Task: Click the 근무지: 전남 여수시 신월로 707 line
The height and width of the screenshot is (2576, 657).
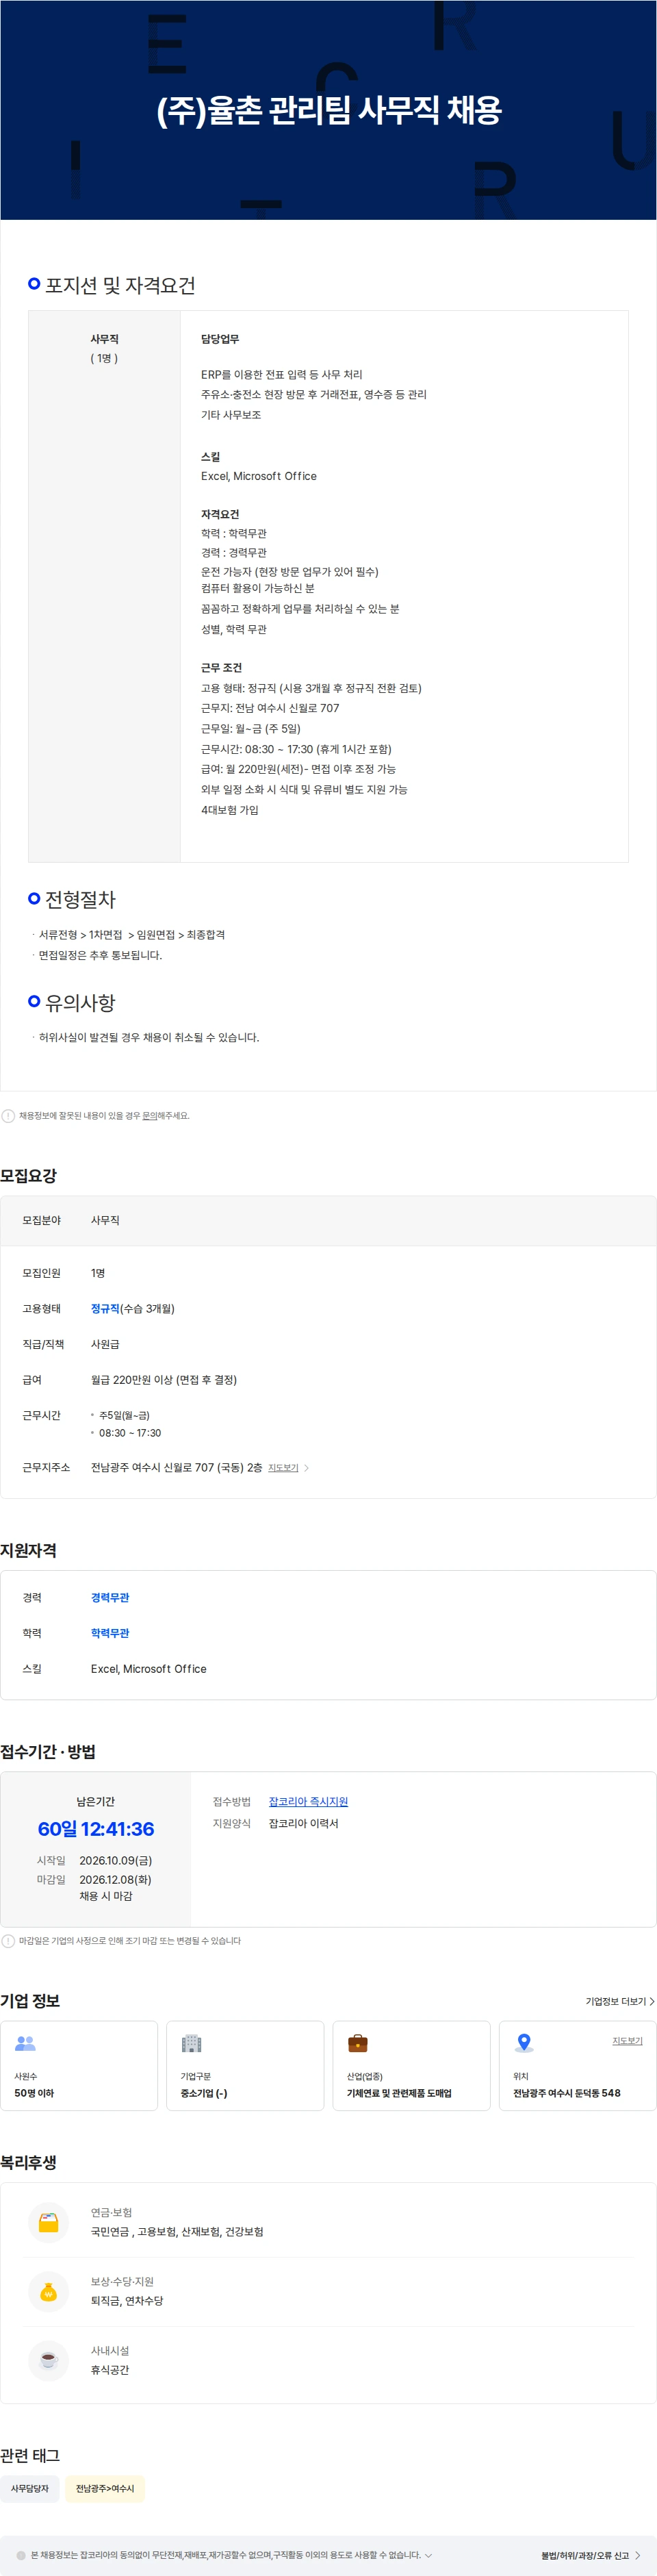Action: [x=270, y=708]
